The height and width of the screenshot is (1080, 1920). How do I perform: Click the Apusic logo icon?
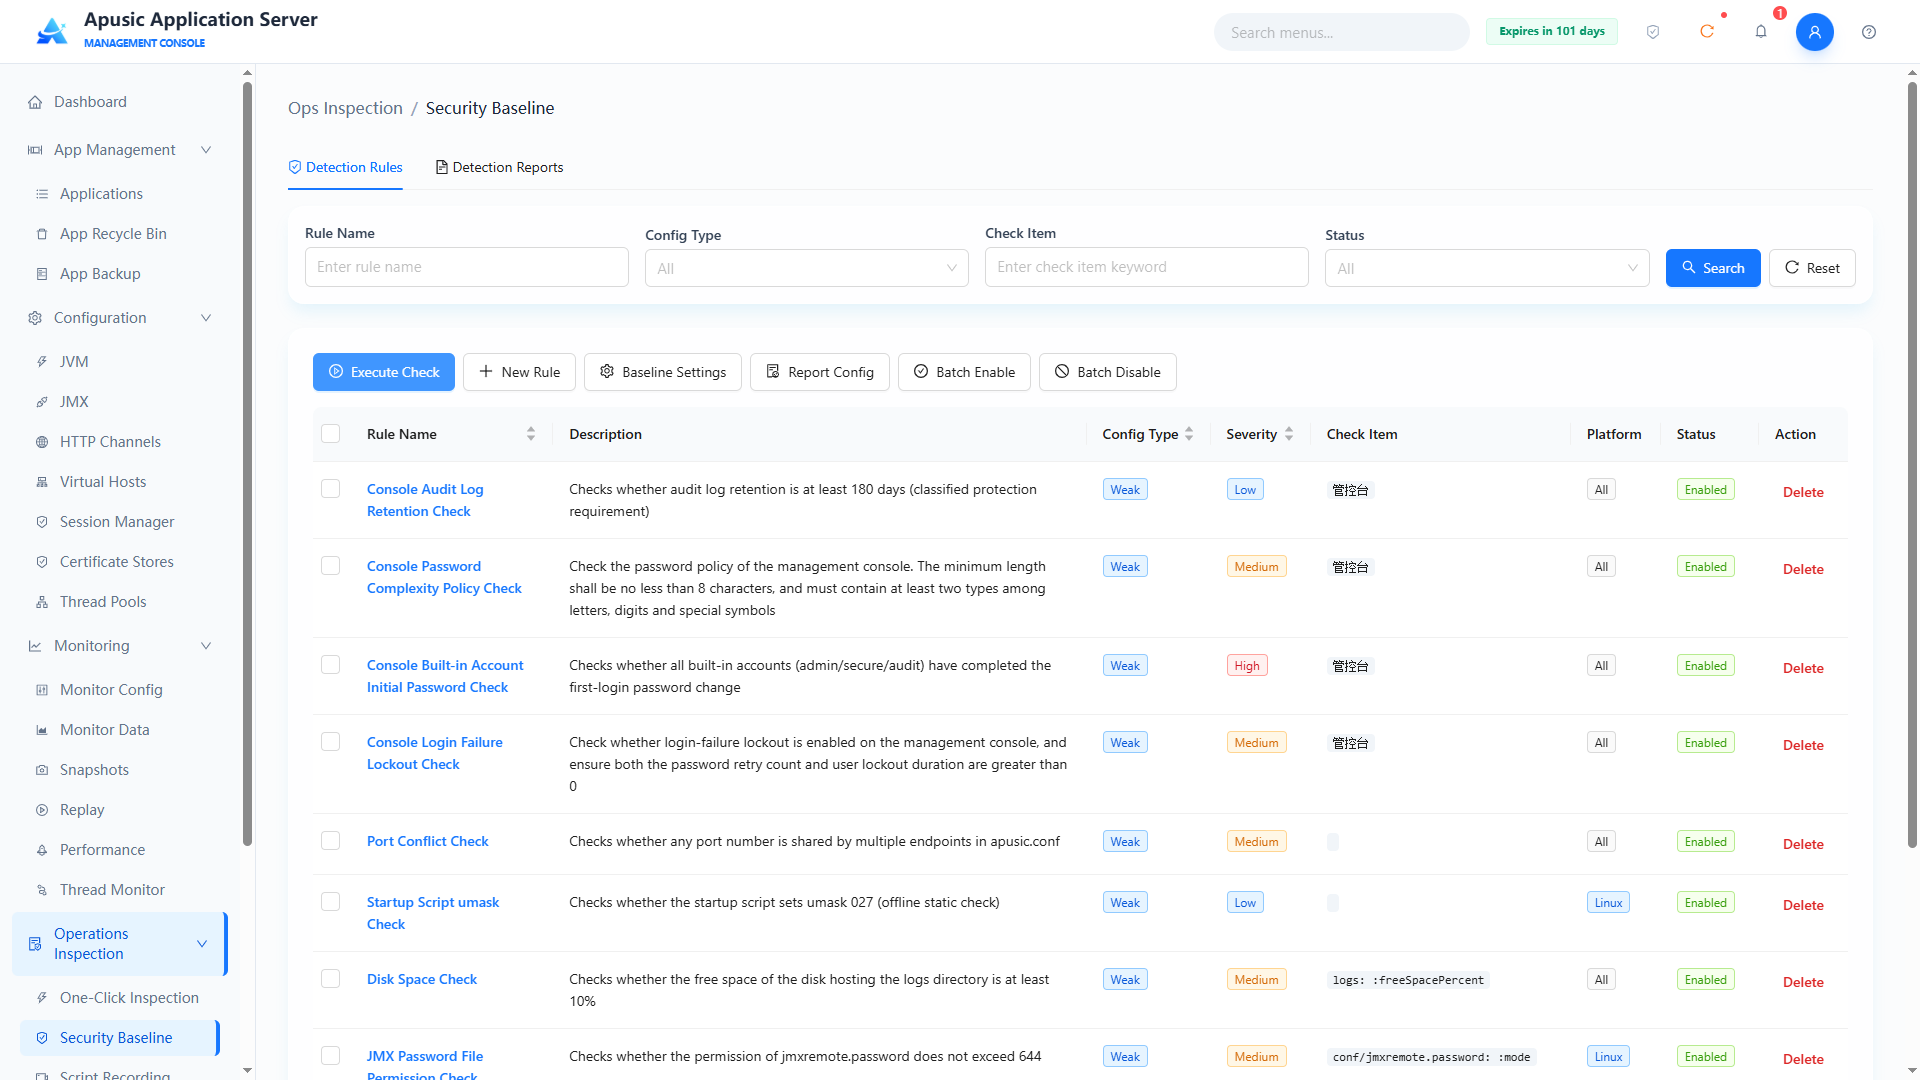(52, 31)
